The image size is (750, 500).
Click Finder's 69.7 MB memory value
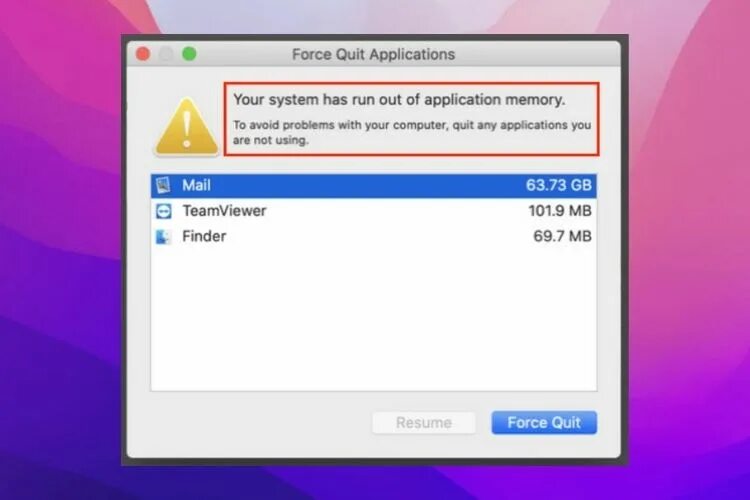(x=562, y=236)
